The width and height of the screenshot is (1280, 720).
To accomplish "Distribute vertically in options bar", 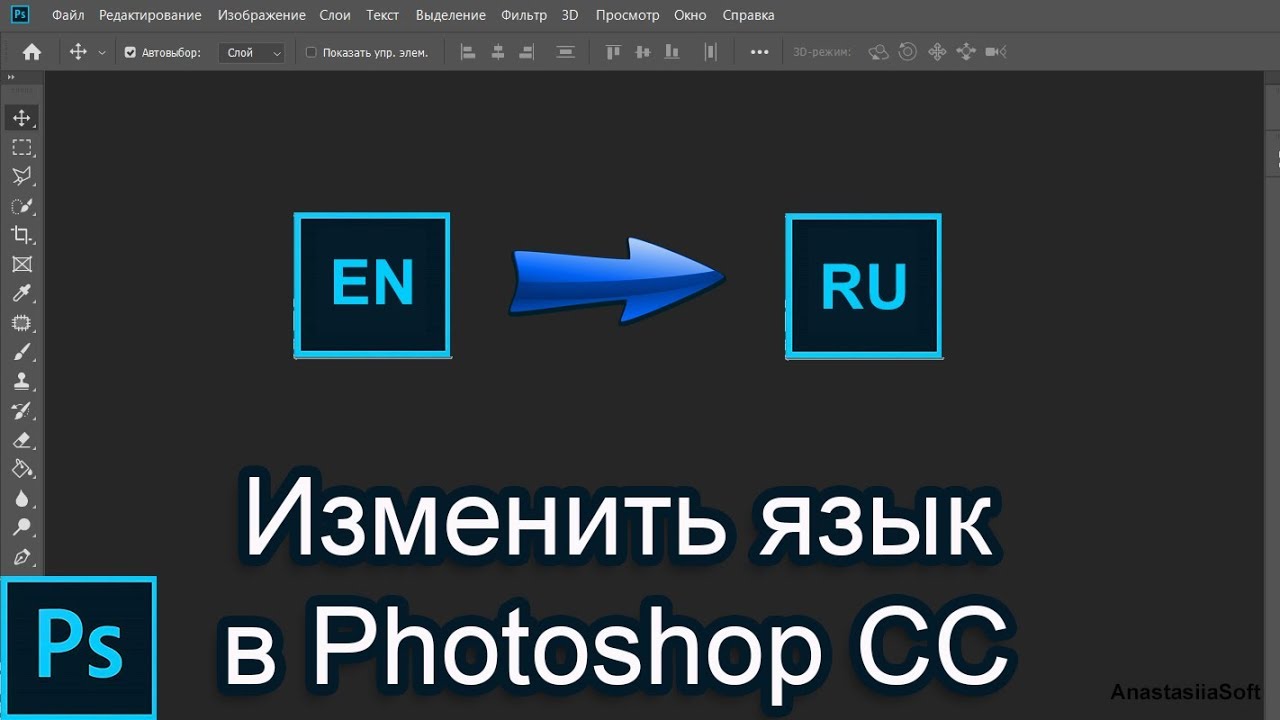I will pos(566,52).
